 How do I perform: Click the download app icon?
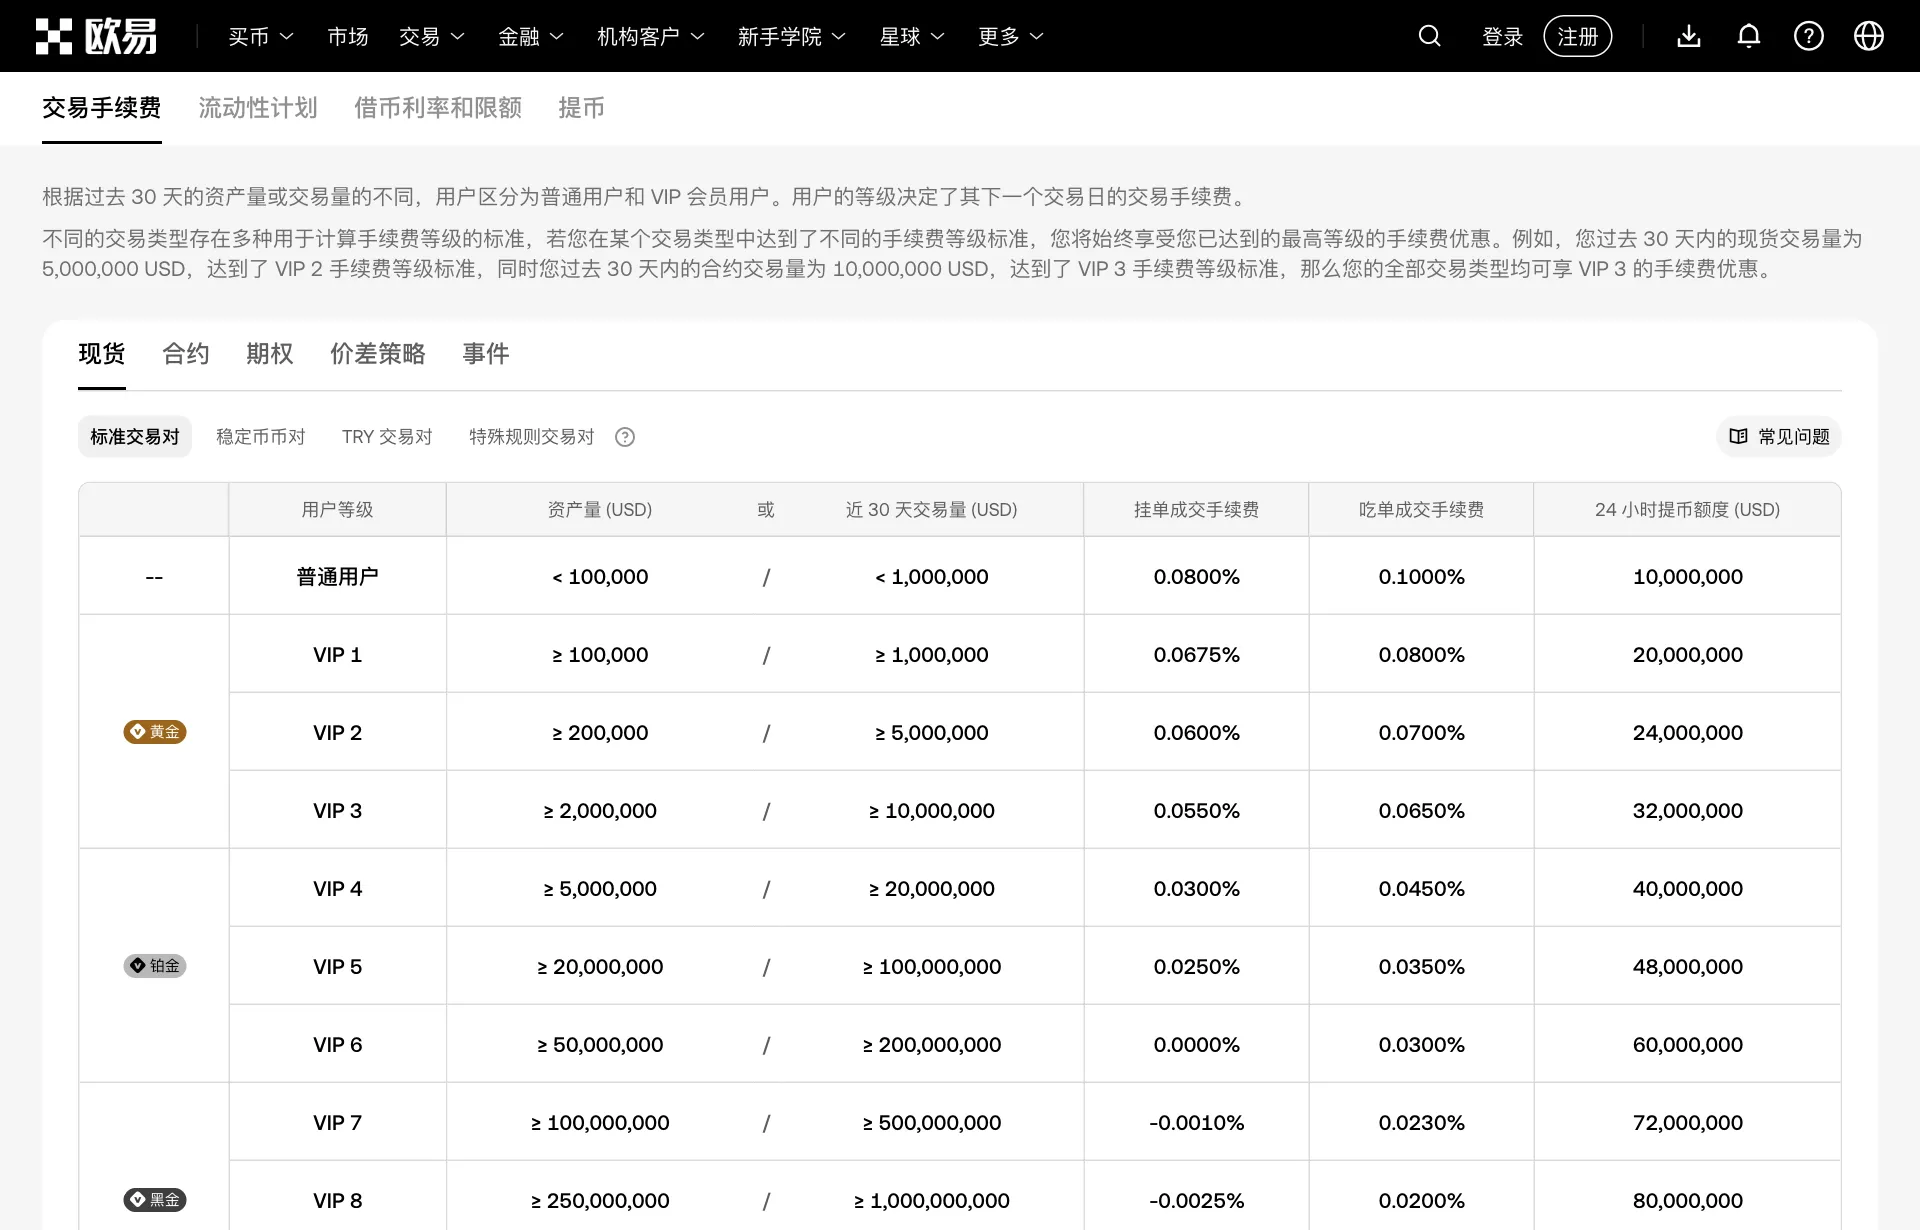(x=1689, y=36)
